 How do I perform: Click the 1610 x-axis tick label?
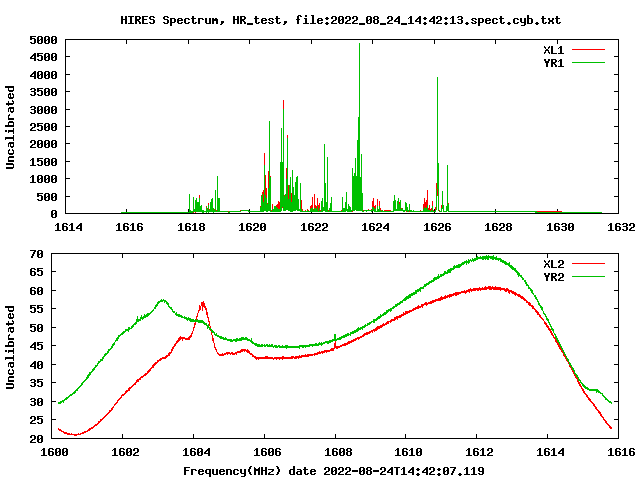[408, 452]
